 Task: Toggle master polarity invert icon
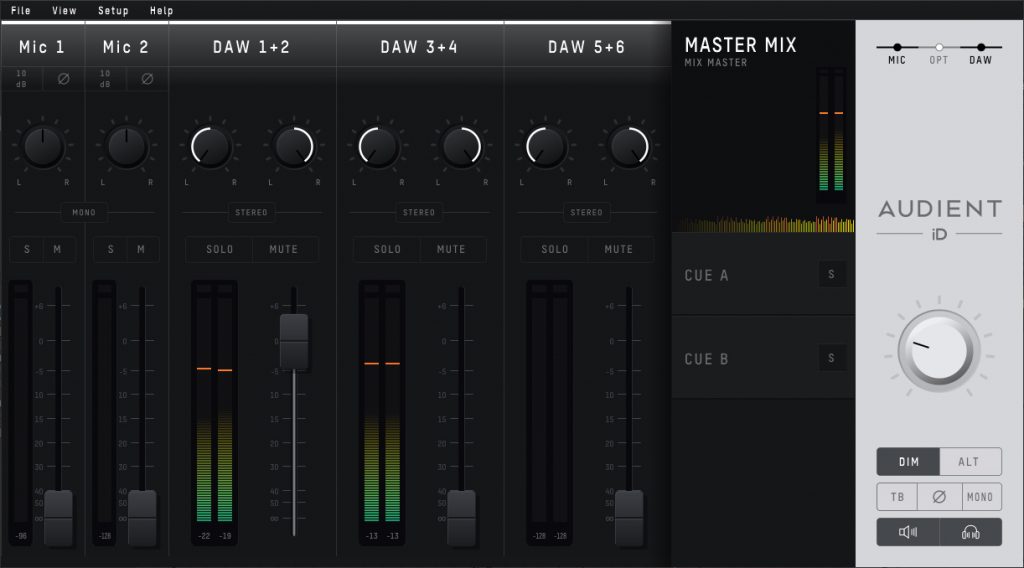939,496
